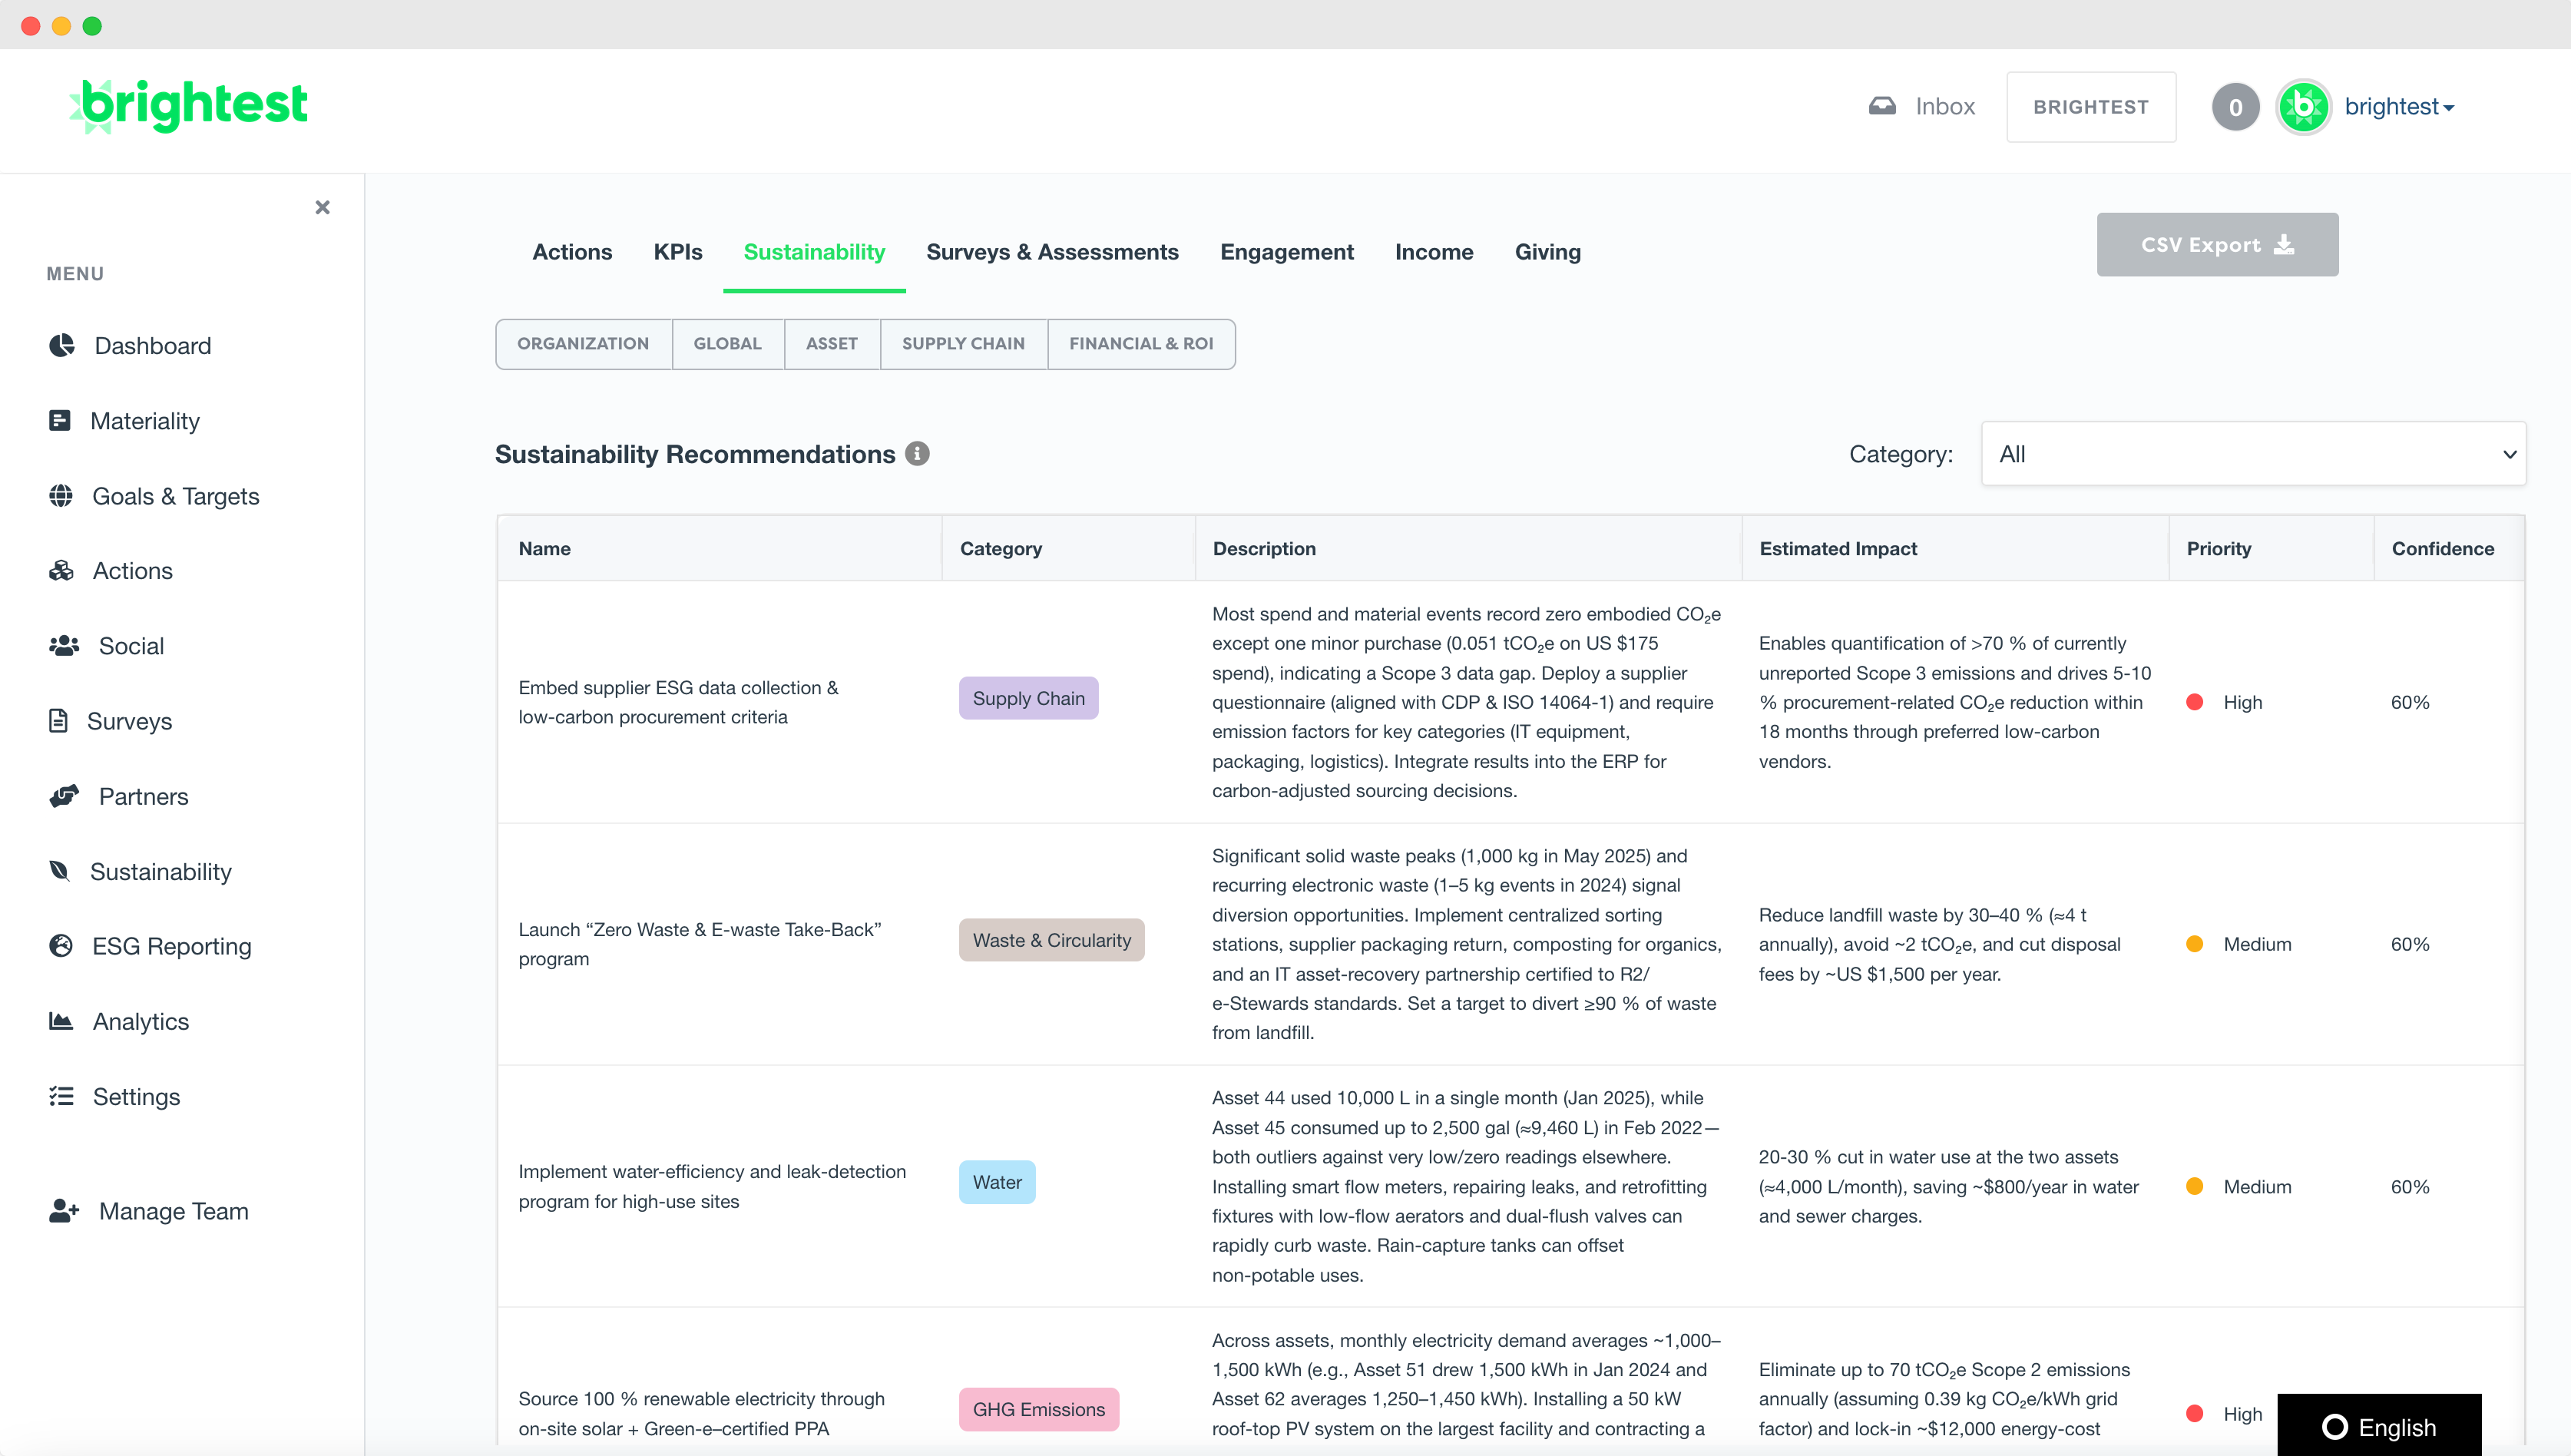The height and width of the screenshot is (1456, 2571).
Task: Open ESG Reporting in sidebar
Action: click(172, 946)
